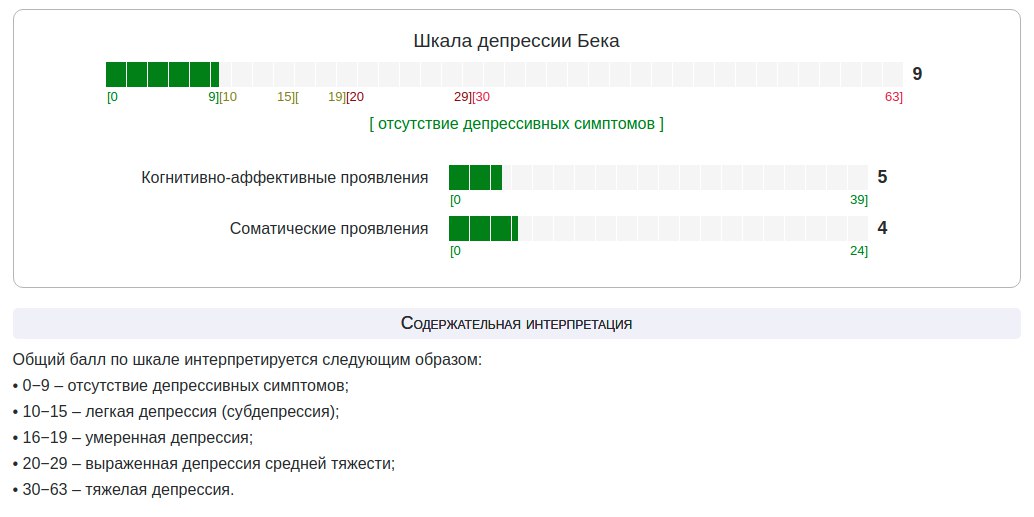Viewport: 1034px width, 517px height.
Task: Click the scale marker '[0' under main bar
Action: pyautogui.click(x=113, y=97)
